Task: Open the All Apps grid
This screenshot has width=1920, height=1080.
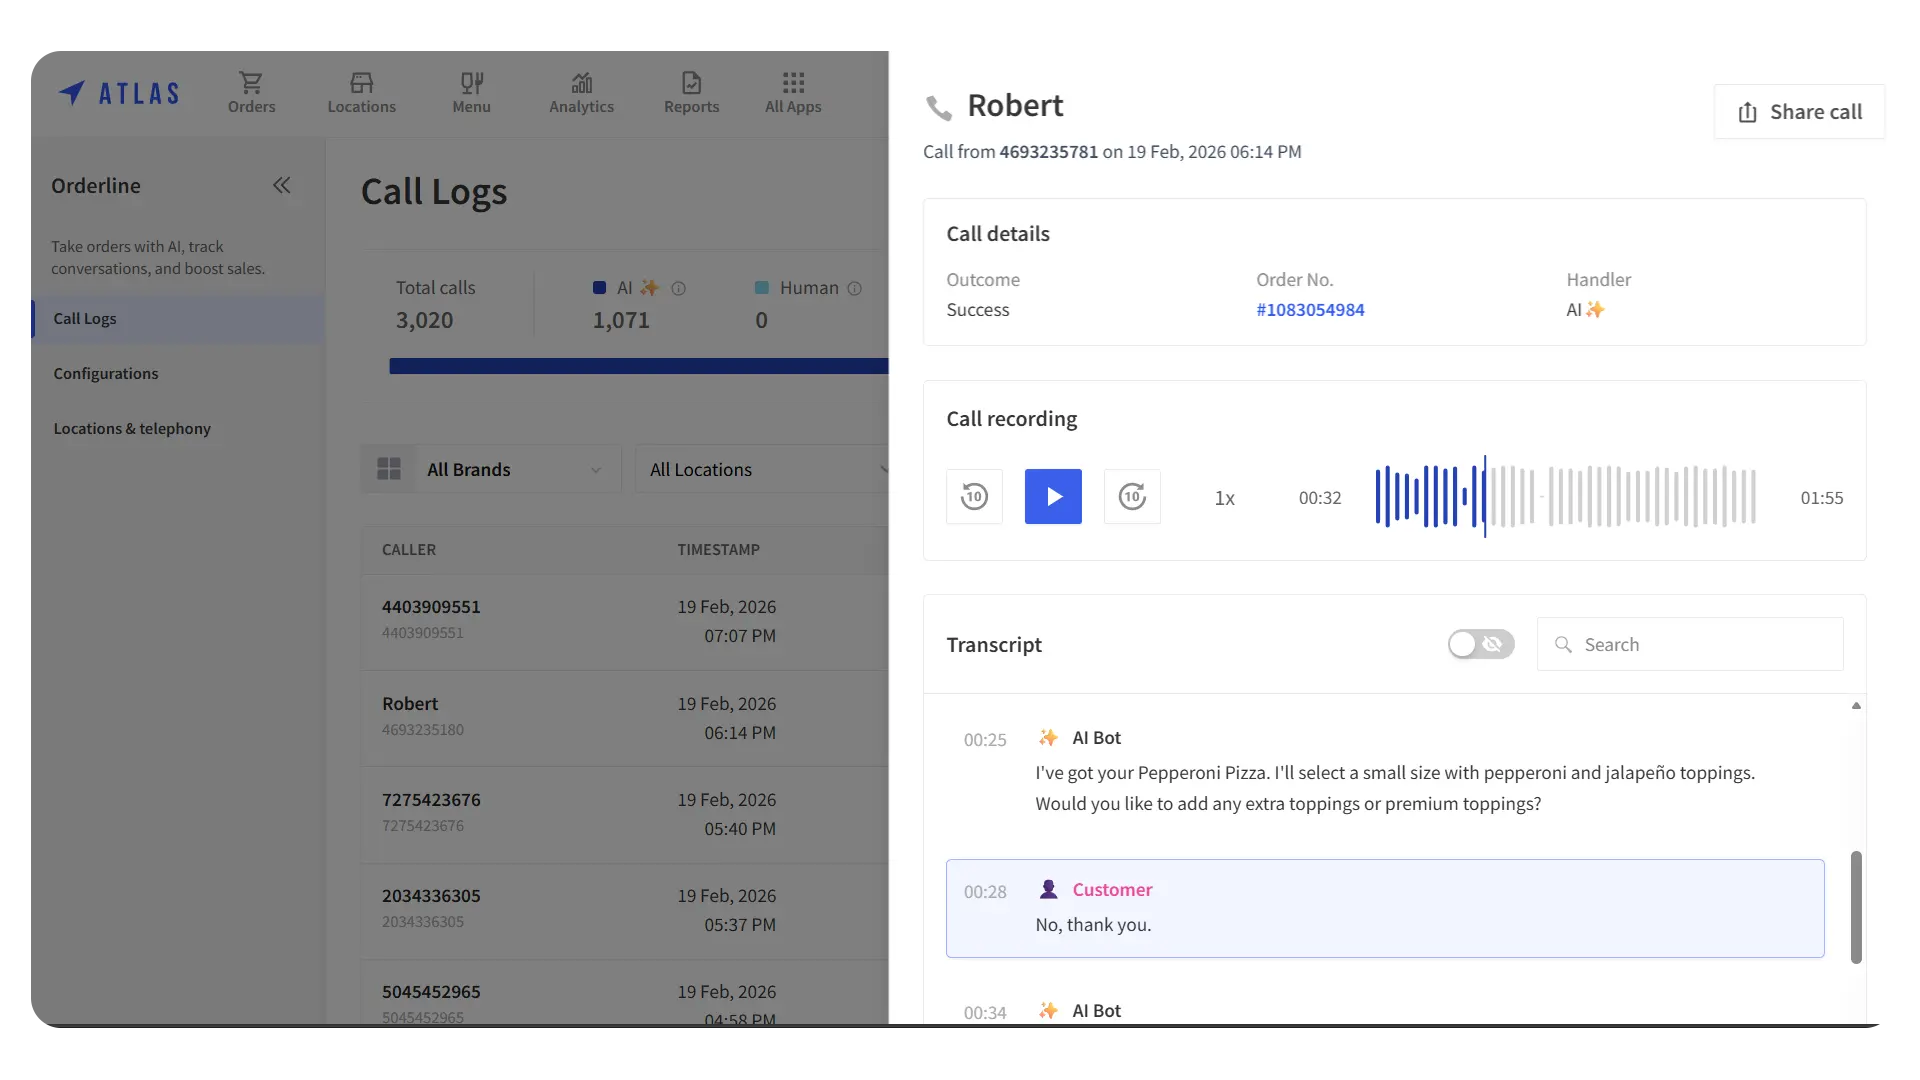Action: [x=793, y=92]
